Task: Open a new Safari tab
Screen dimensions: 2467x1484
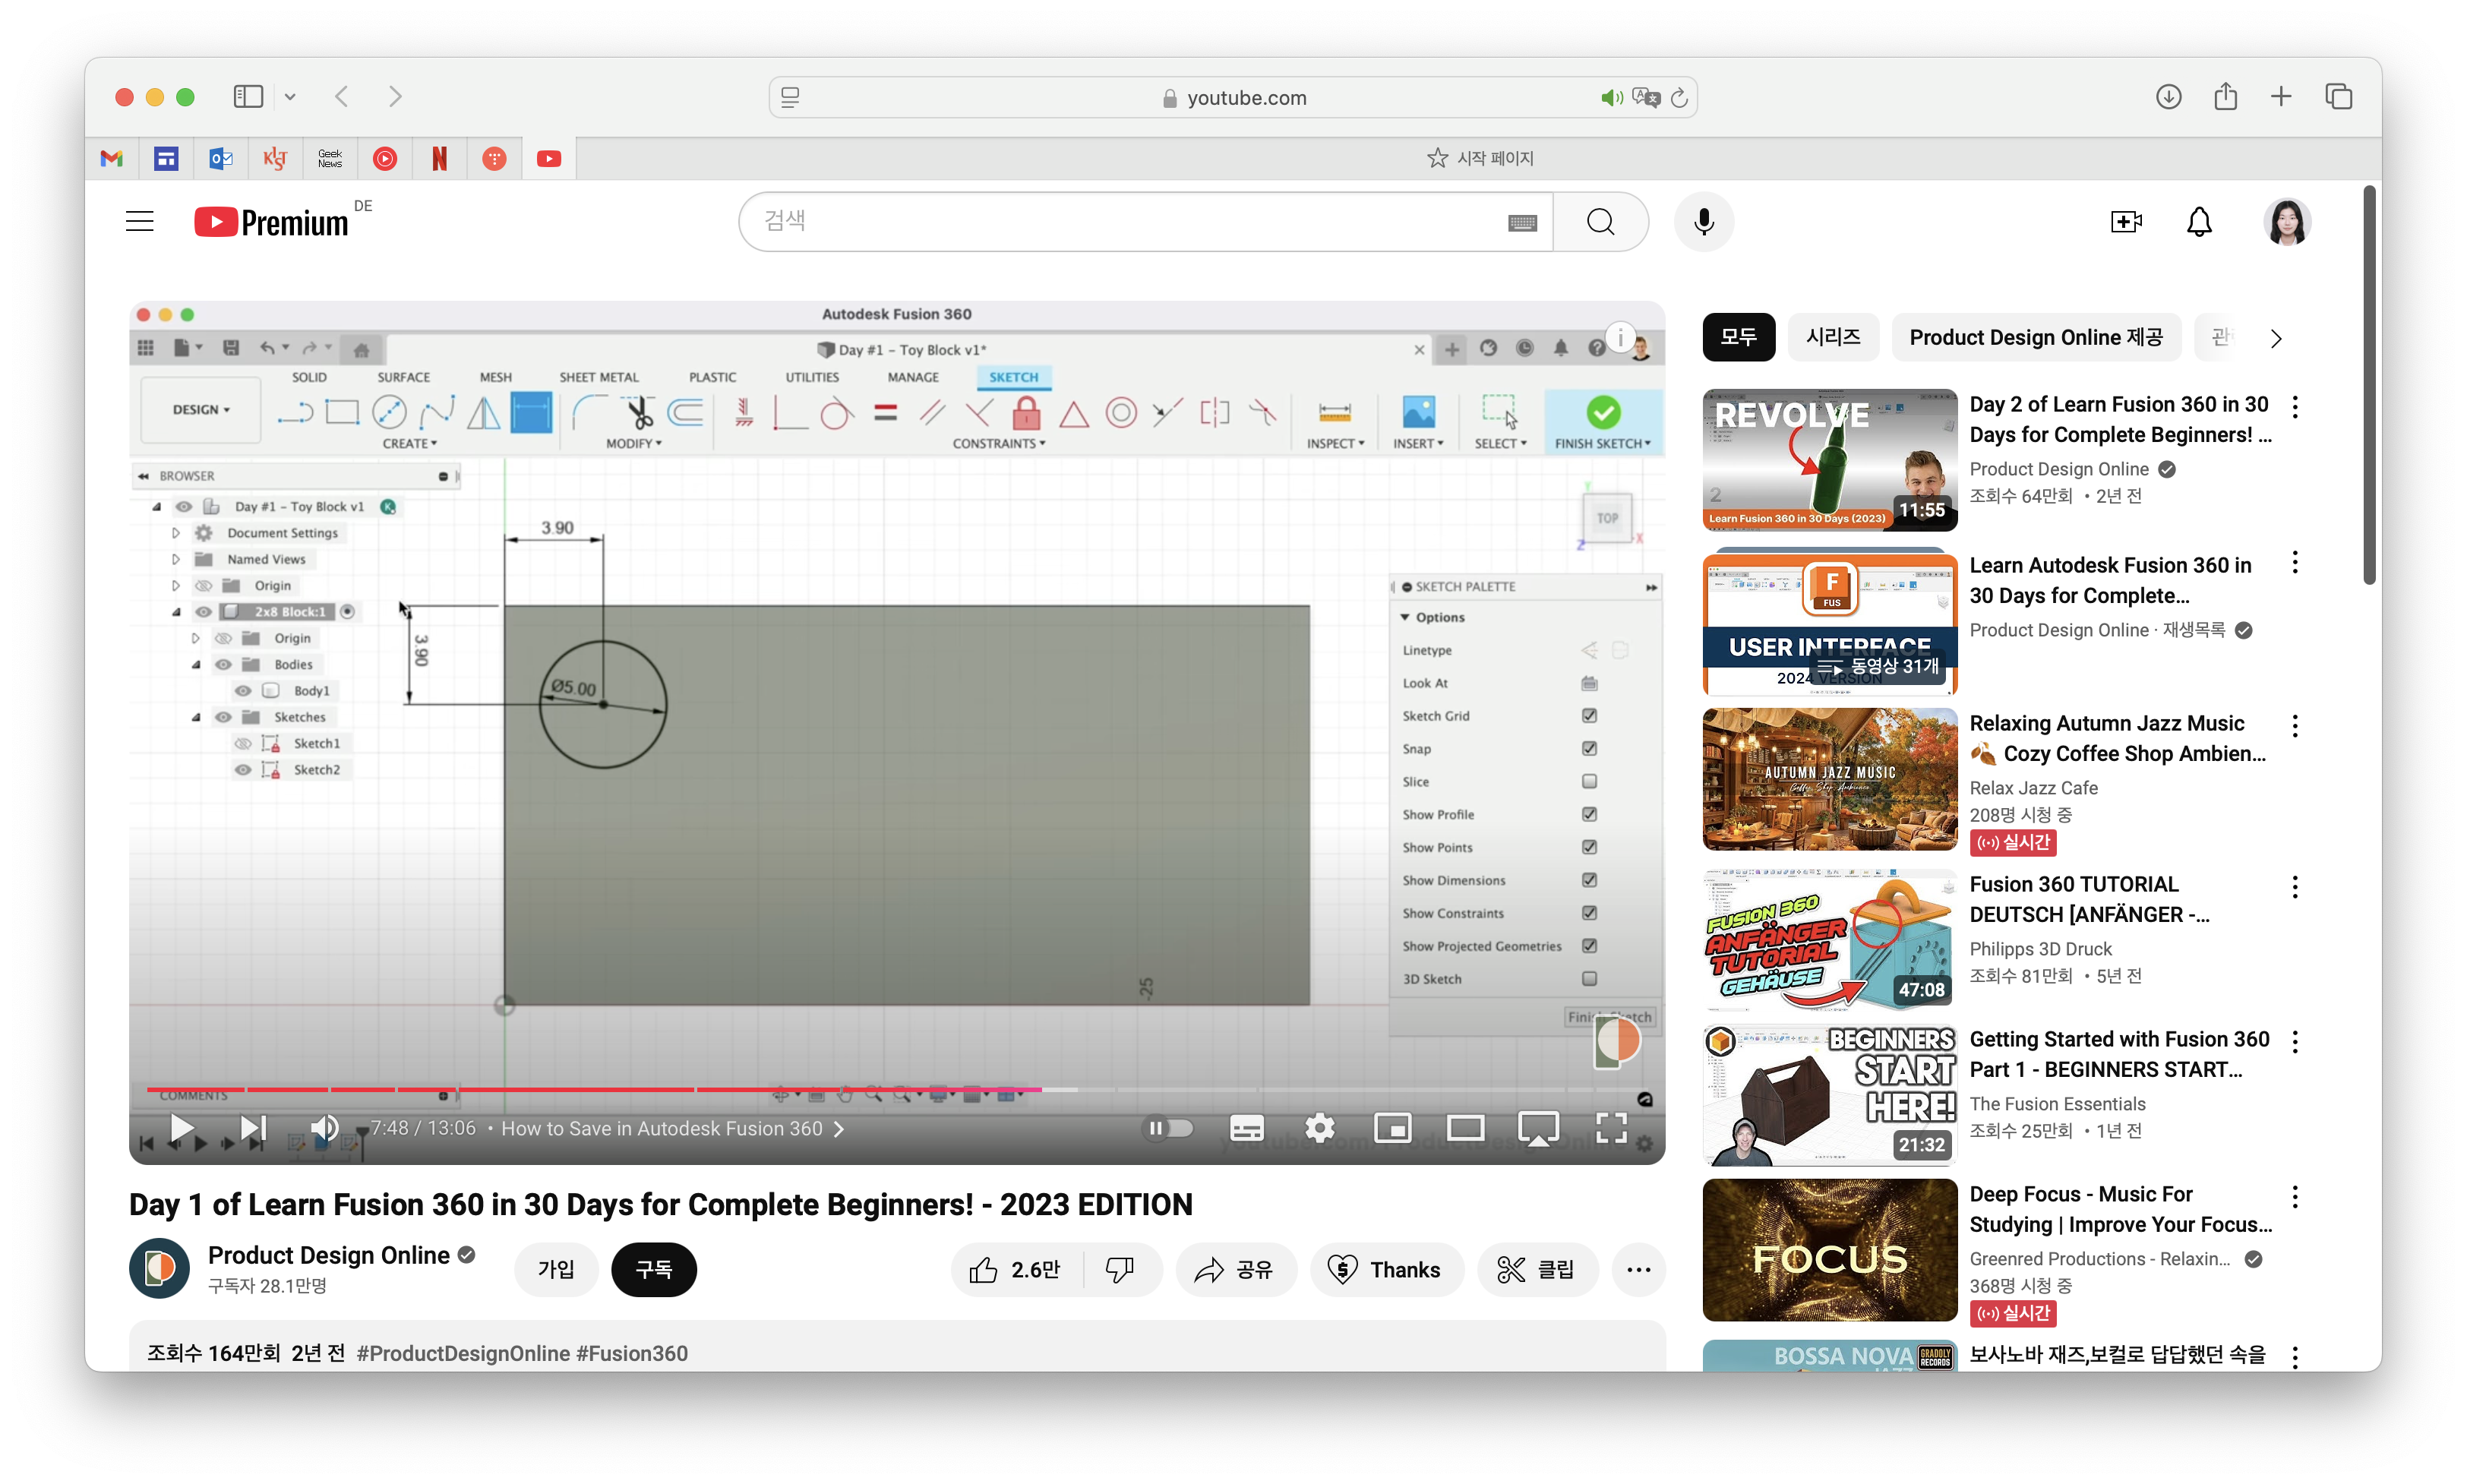Action: 2281,96
